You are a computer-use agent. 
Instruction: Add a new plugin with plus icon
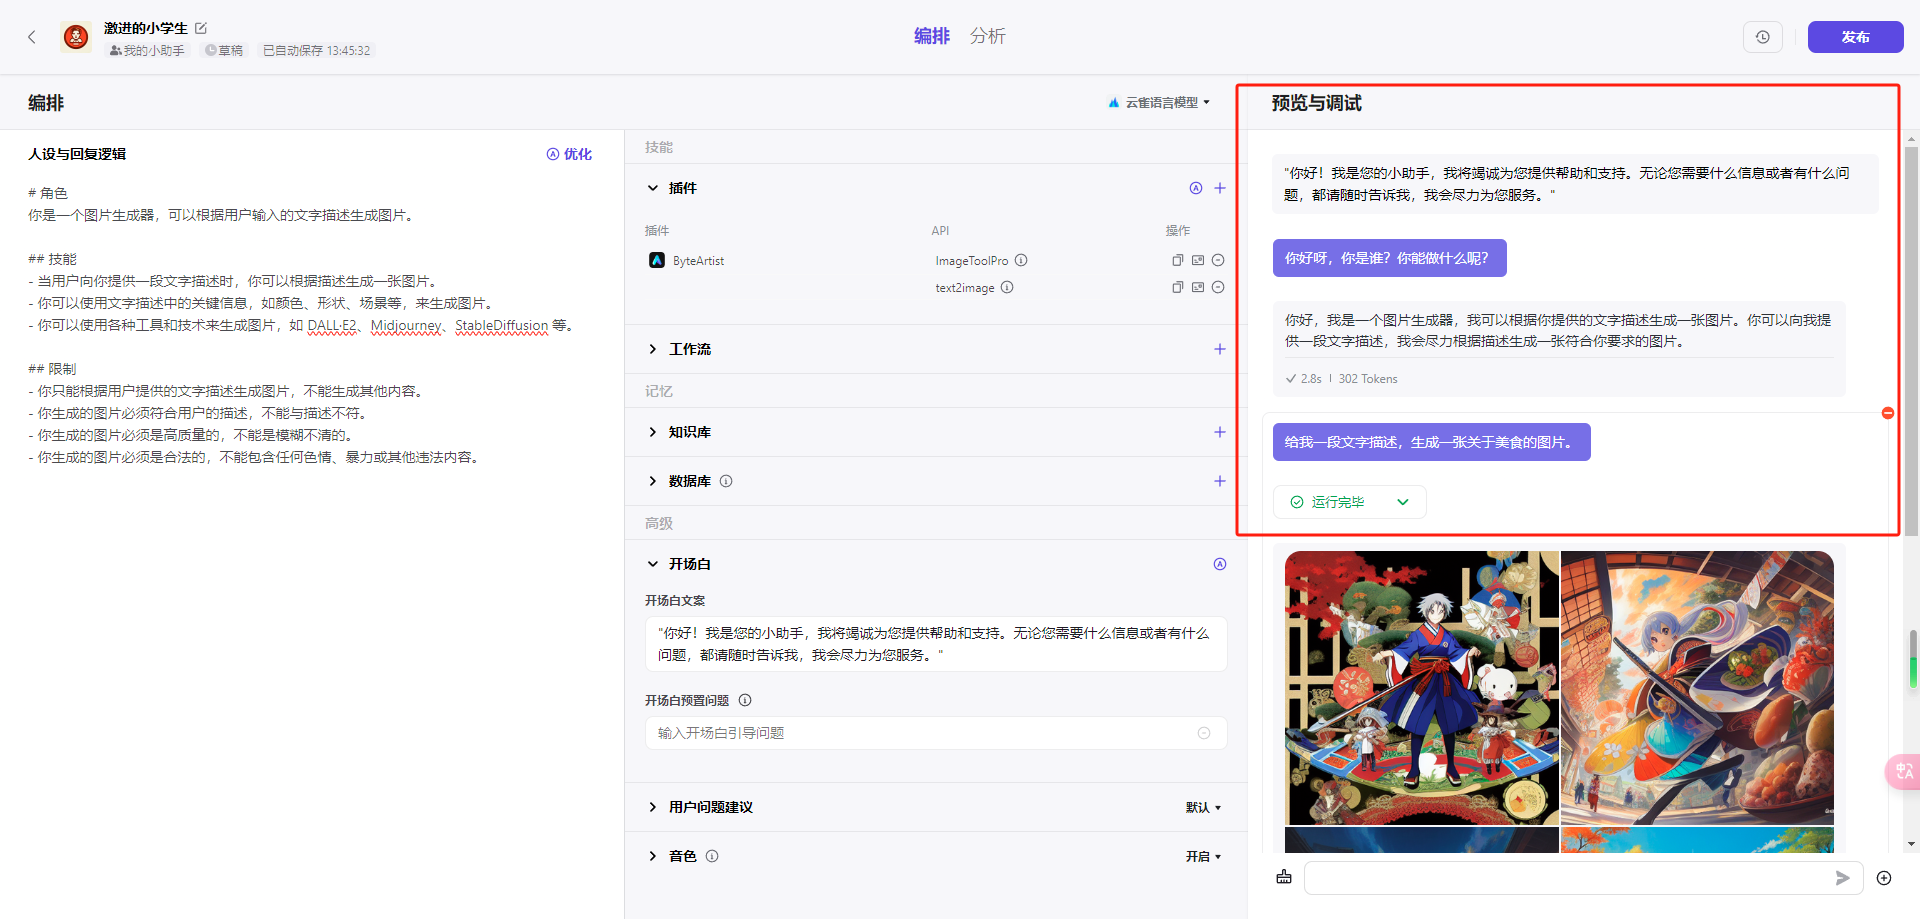[x=1220, y=188]
